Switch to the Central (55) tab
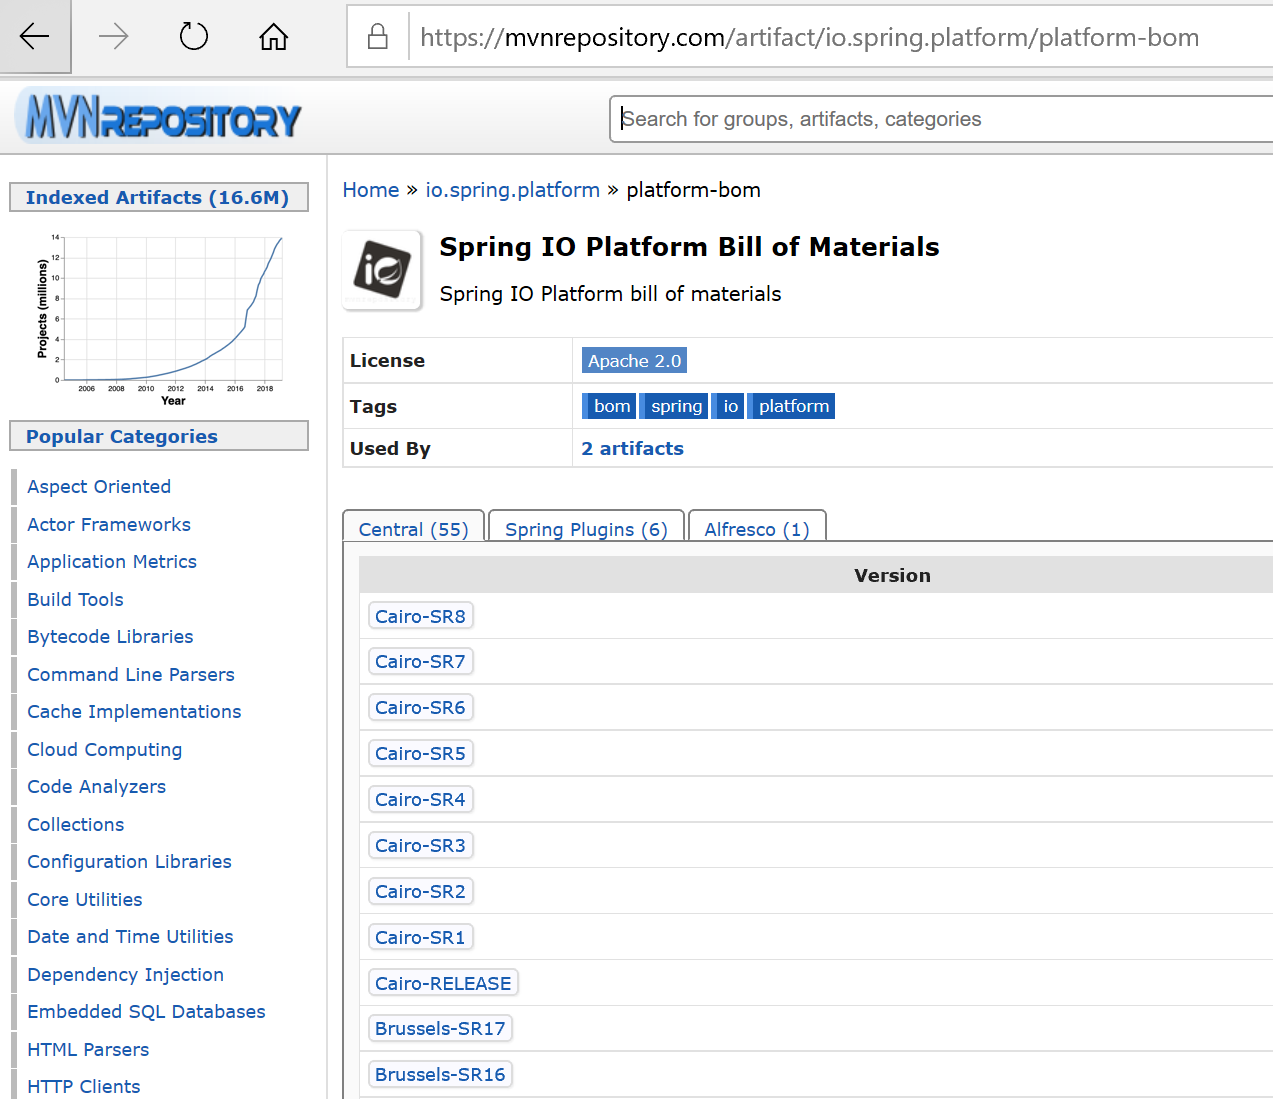 point(414,529)
